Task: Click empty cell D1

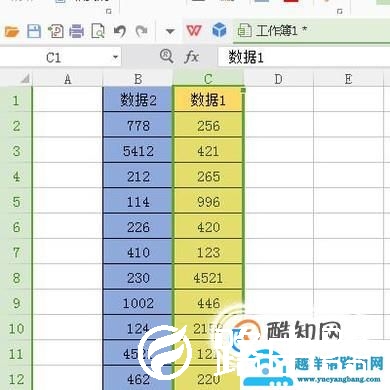Action: click(278, 100)
